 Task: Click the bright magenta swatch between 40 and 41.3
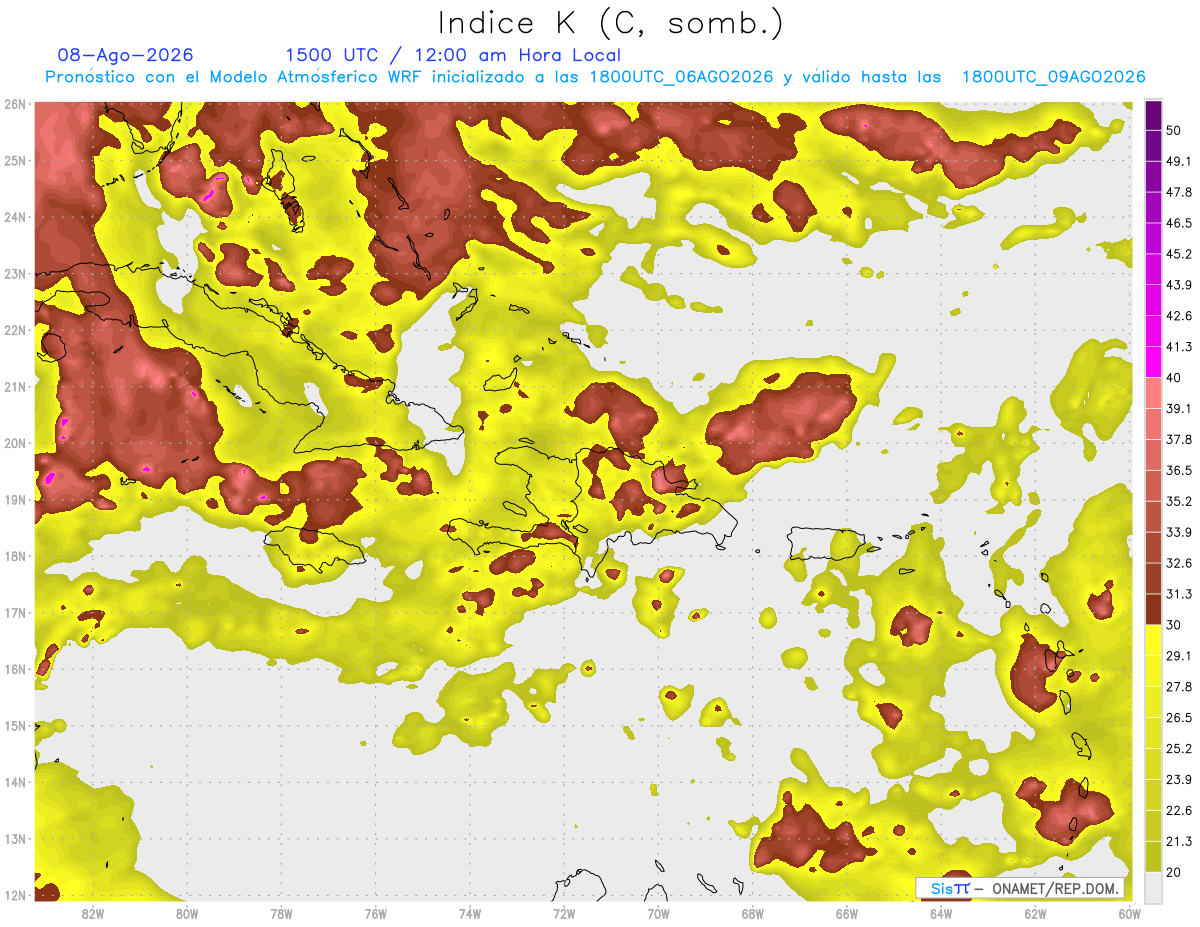point(1153,362)
